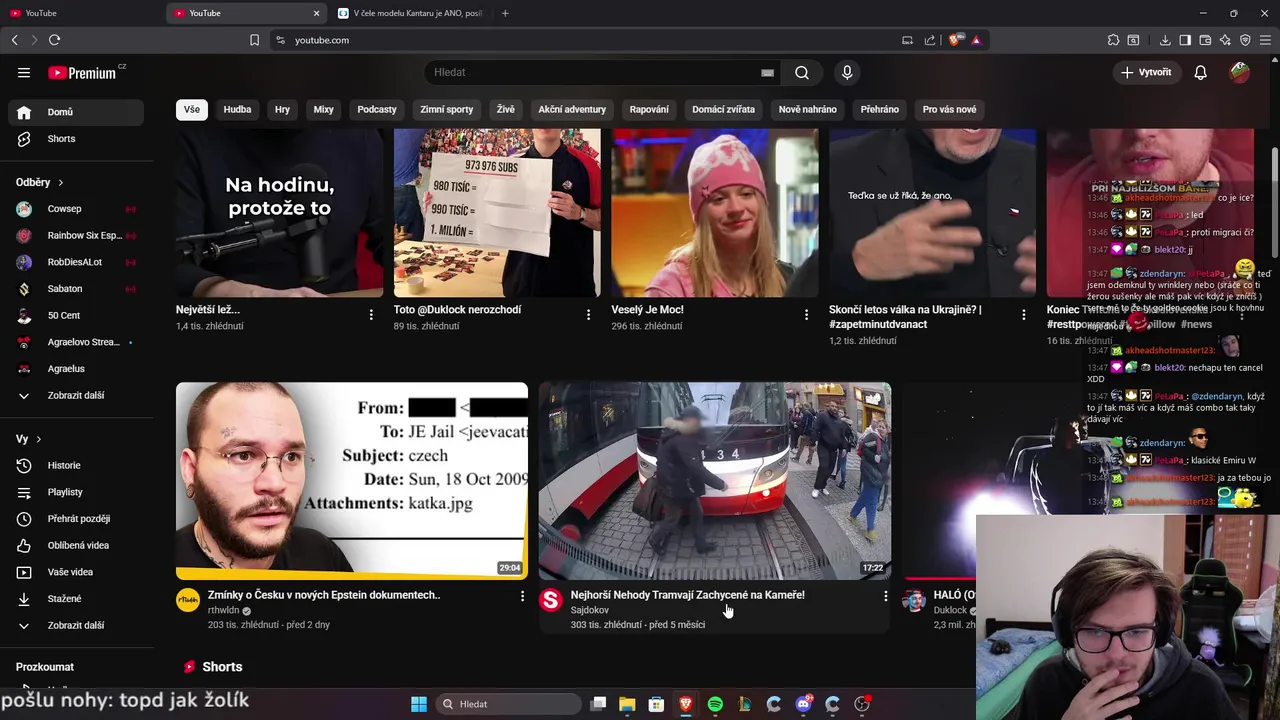The width and height of the screenshot is (1280, 720).
Task: Play the tram accident video thumbnail
Action: pos(715,481)
